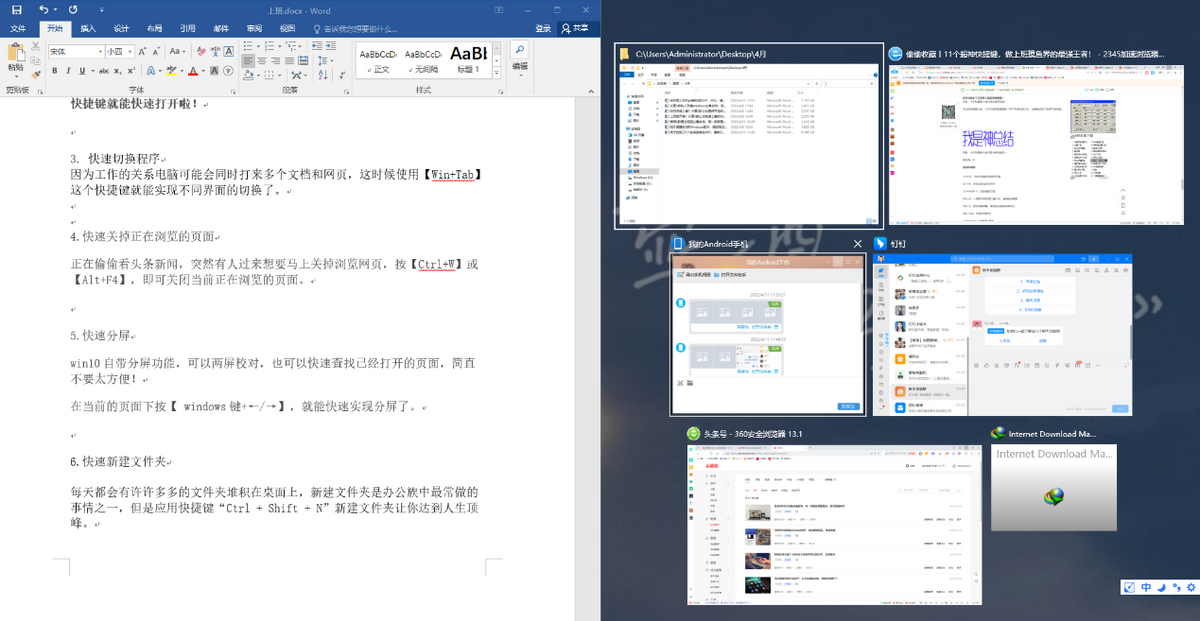
Task: Apply the 正文 style
Action: [378, 61]
